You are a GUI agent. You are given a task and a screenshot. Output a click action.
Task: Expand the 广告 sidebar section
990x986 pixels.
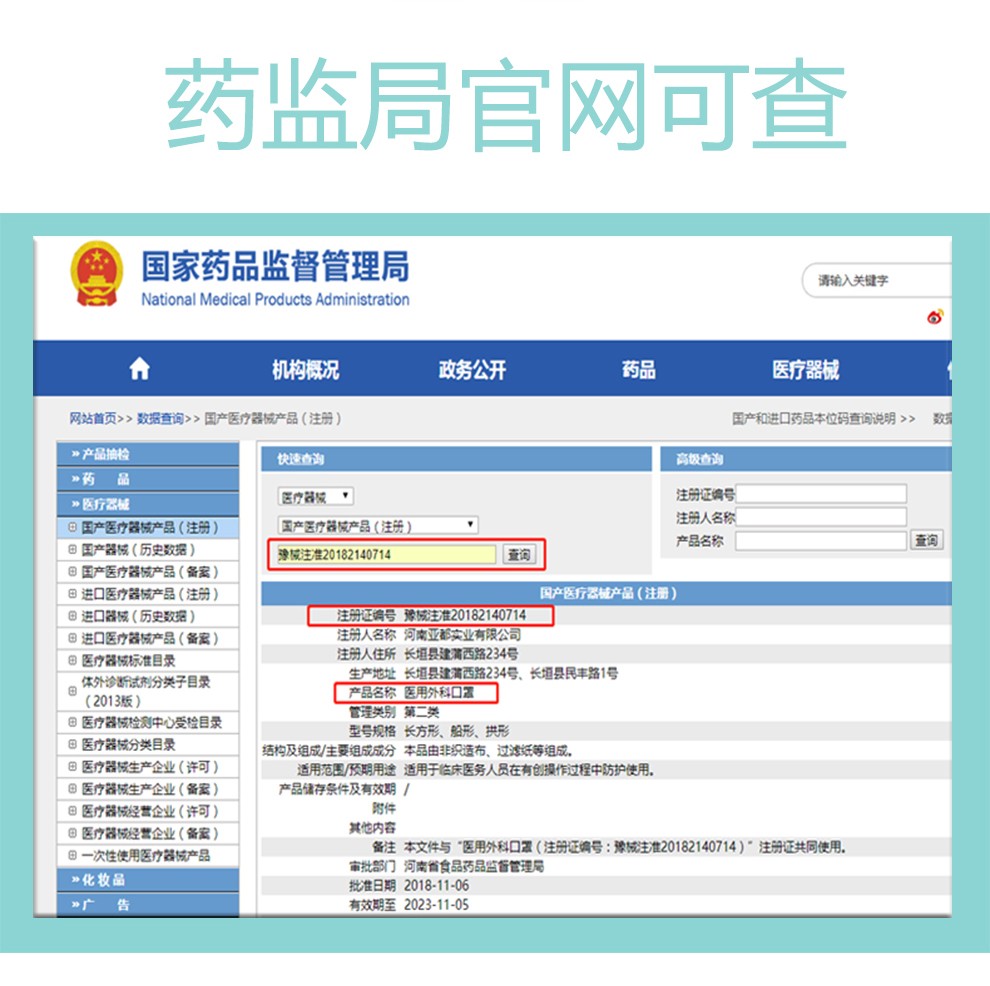coord(148,905)
